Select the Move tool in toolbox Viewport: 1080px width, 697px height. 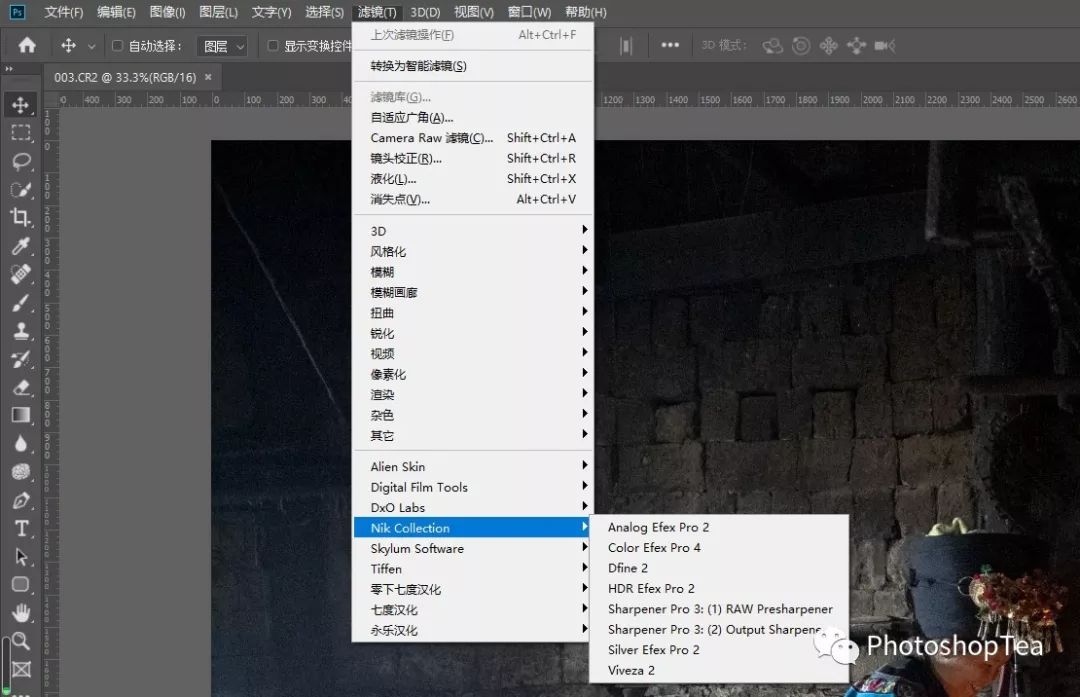coord(21,105)
